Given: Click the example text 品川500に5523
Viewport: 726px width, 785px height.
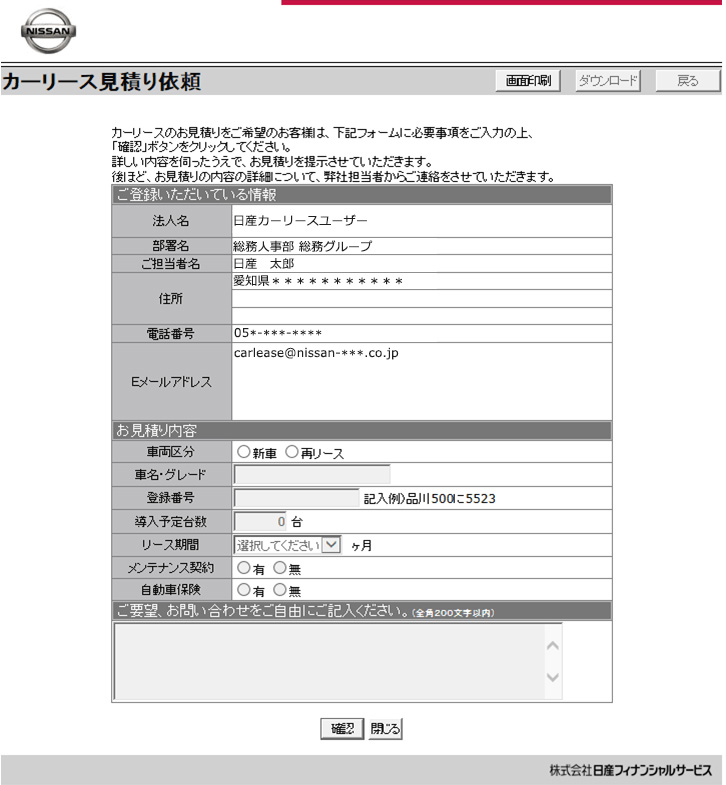Looking at the screenshot, I should [x=451, y=499].
